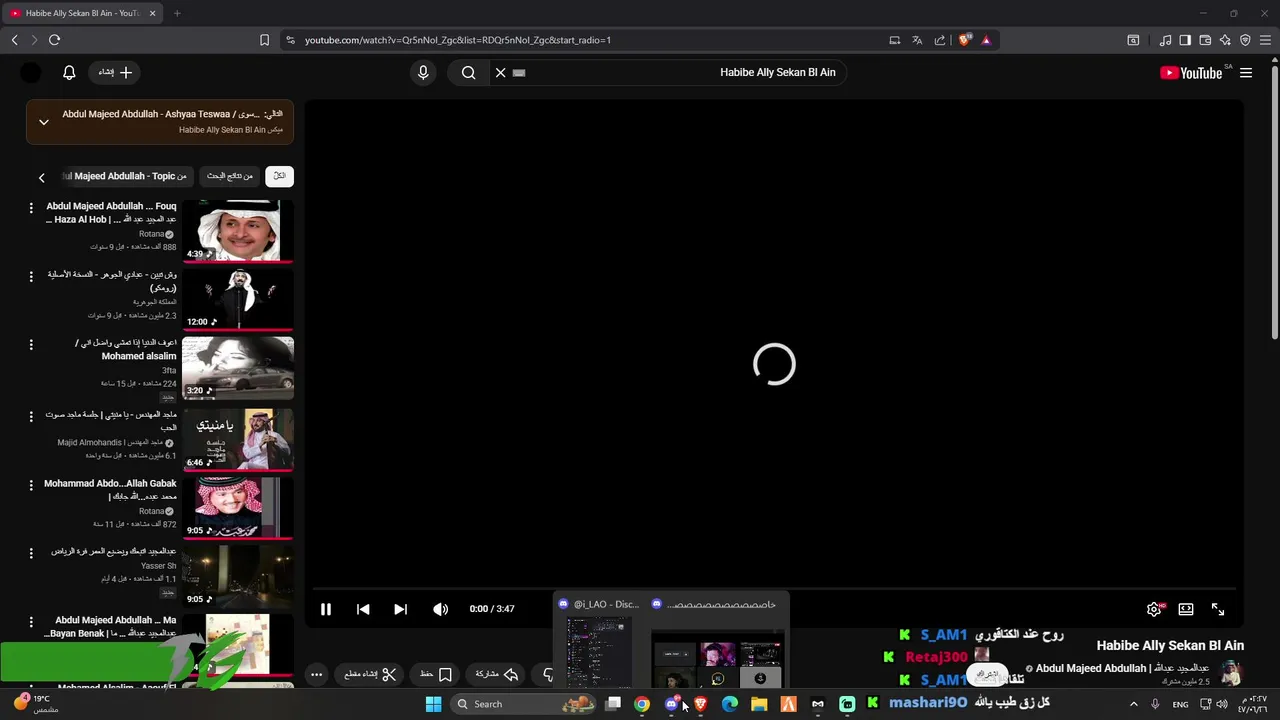Open YouTube notifications bell
Viewport: 1280px width, 720px height.
tap(69, 72)
